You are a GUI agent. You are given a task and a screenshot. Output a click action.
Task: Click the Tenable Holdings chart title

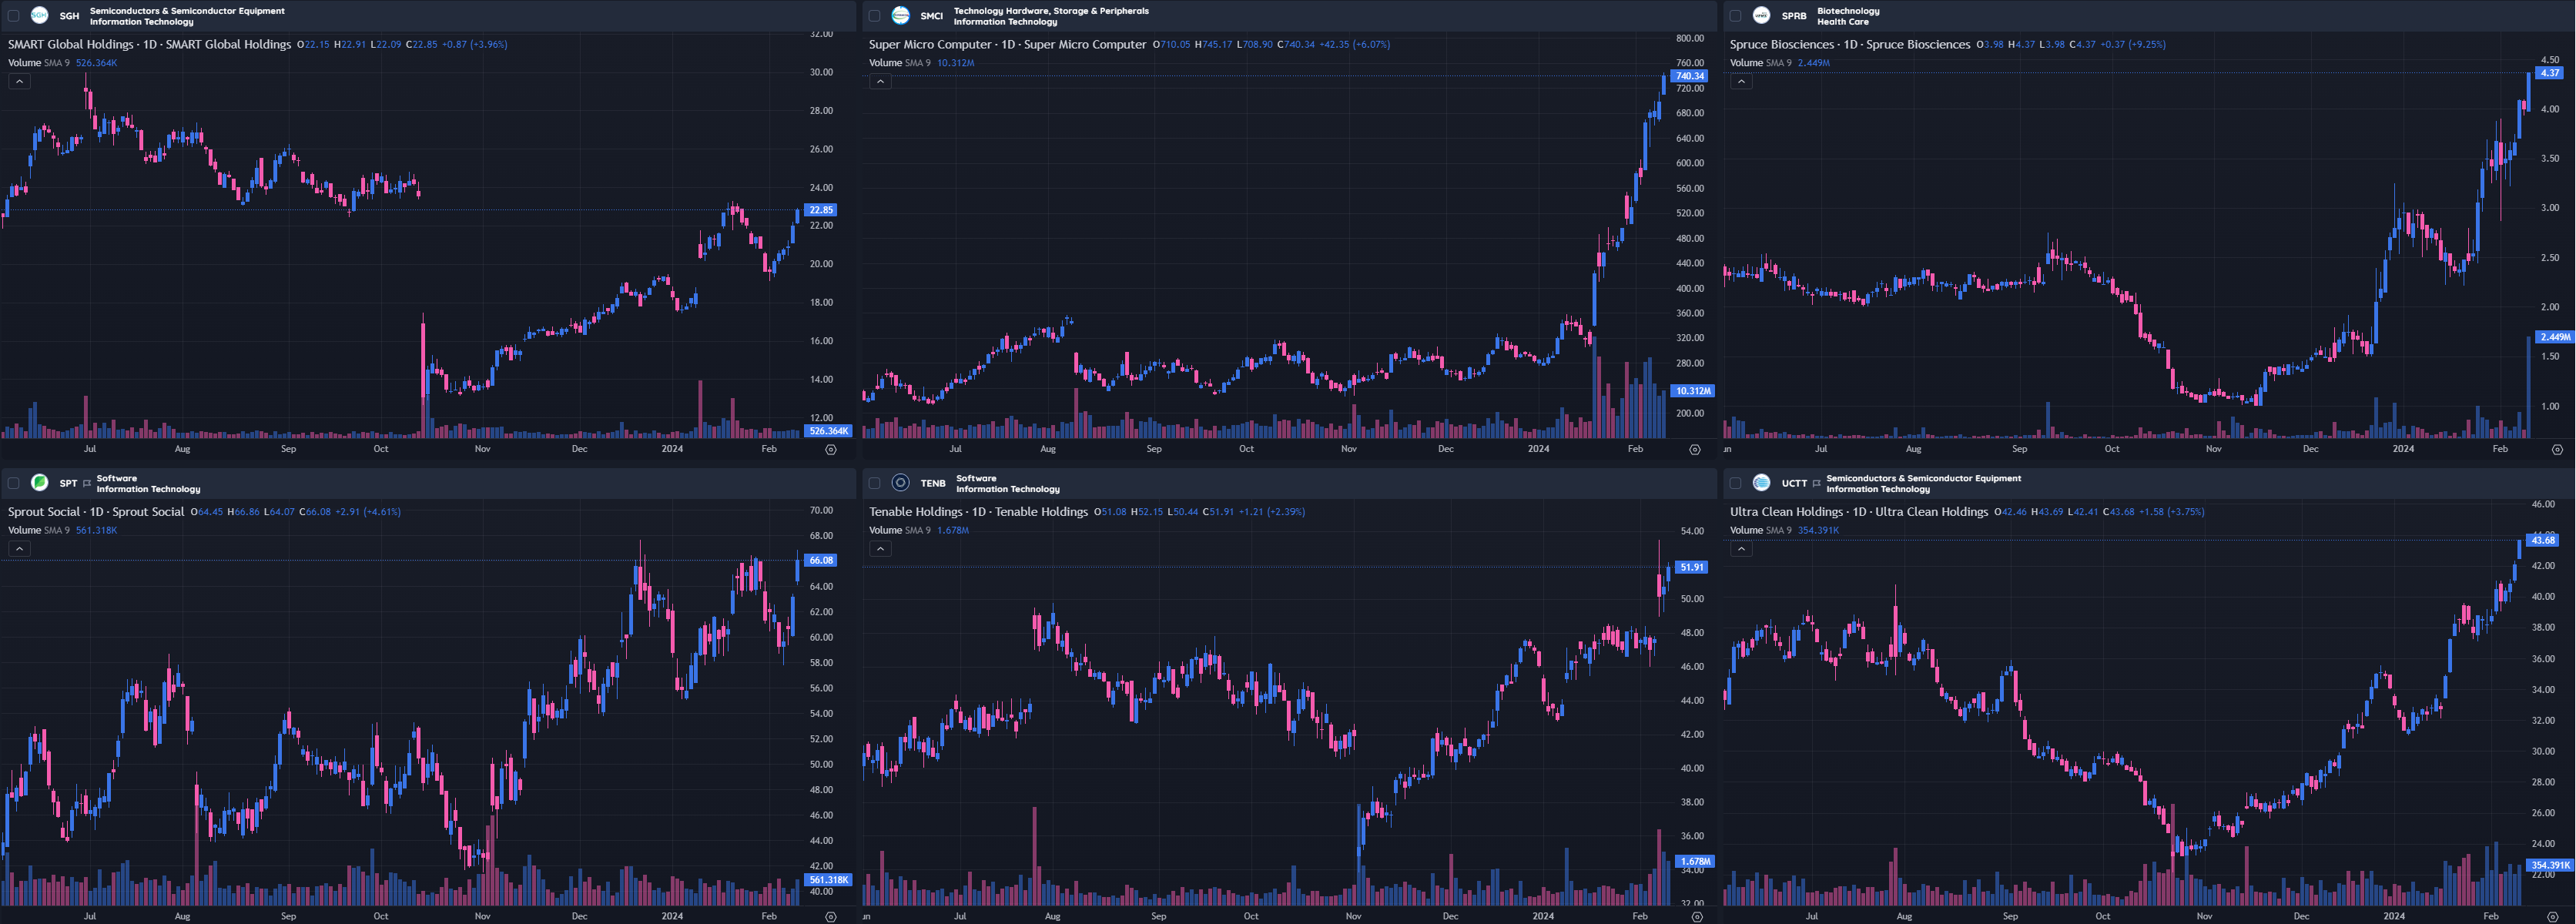[x=977, y=511]
